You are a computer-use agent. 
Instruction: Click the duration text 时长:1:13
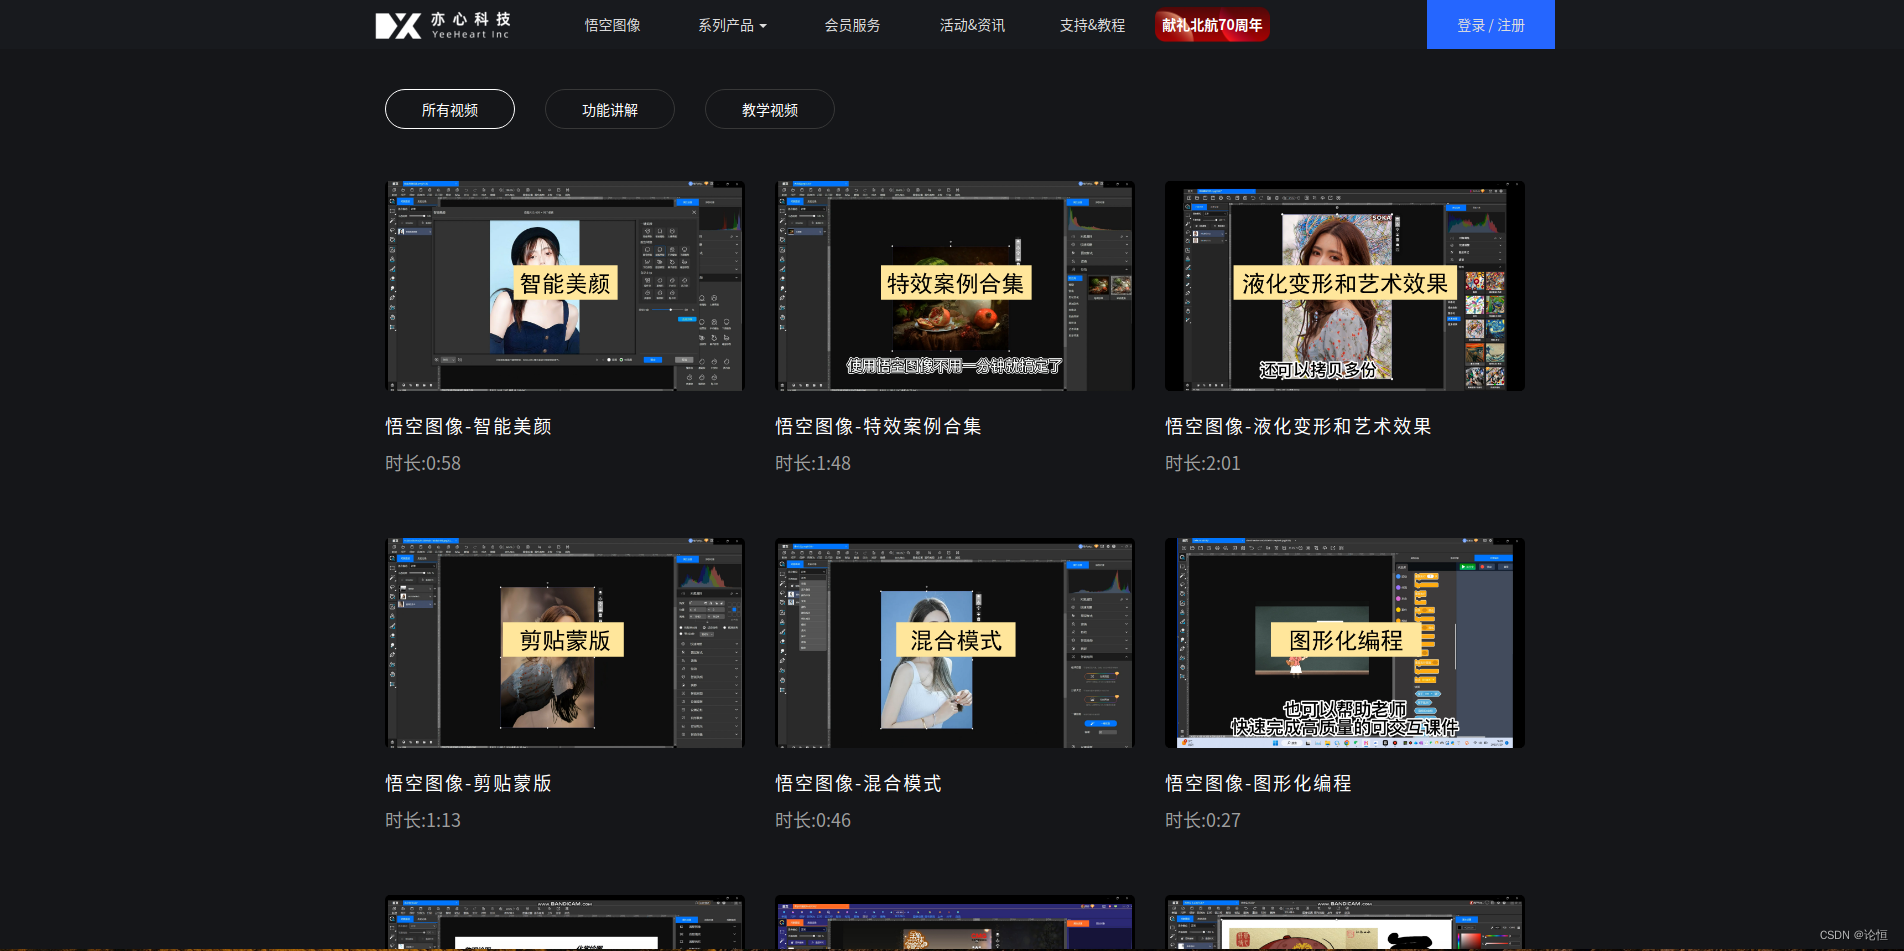point(423,820)
